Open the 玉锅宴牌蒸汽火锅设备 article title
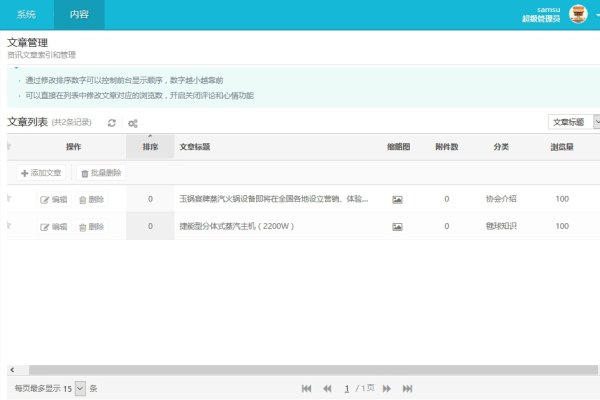This screenshot has height=400, width=600. (274, 199)
